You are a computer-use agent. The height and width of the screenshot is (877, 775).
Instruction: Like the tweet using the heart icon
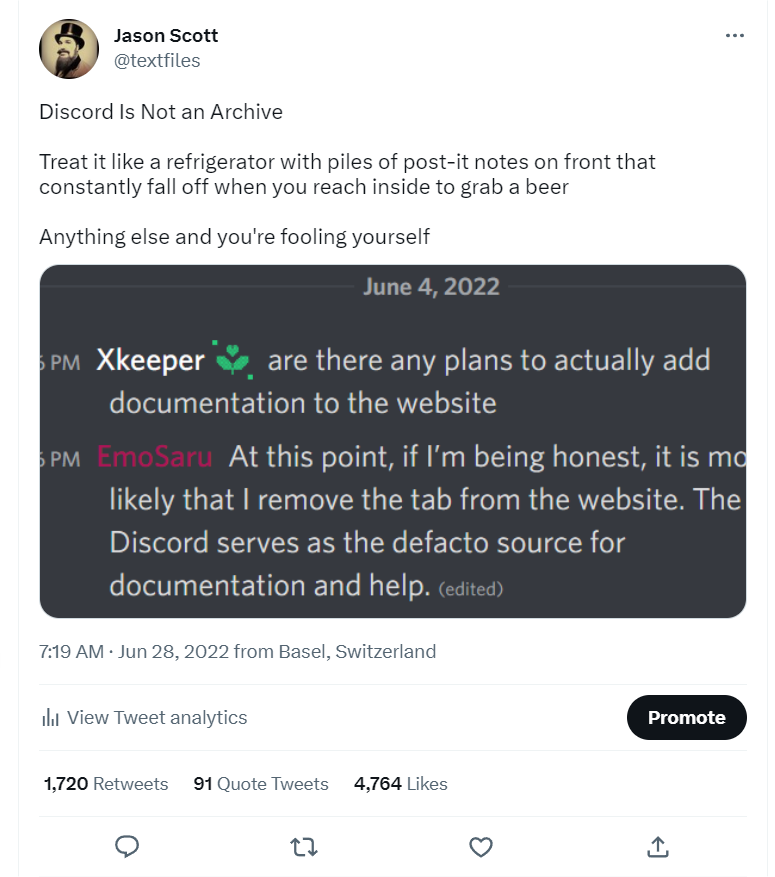click(x=480, y=846)
